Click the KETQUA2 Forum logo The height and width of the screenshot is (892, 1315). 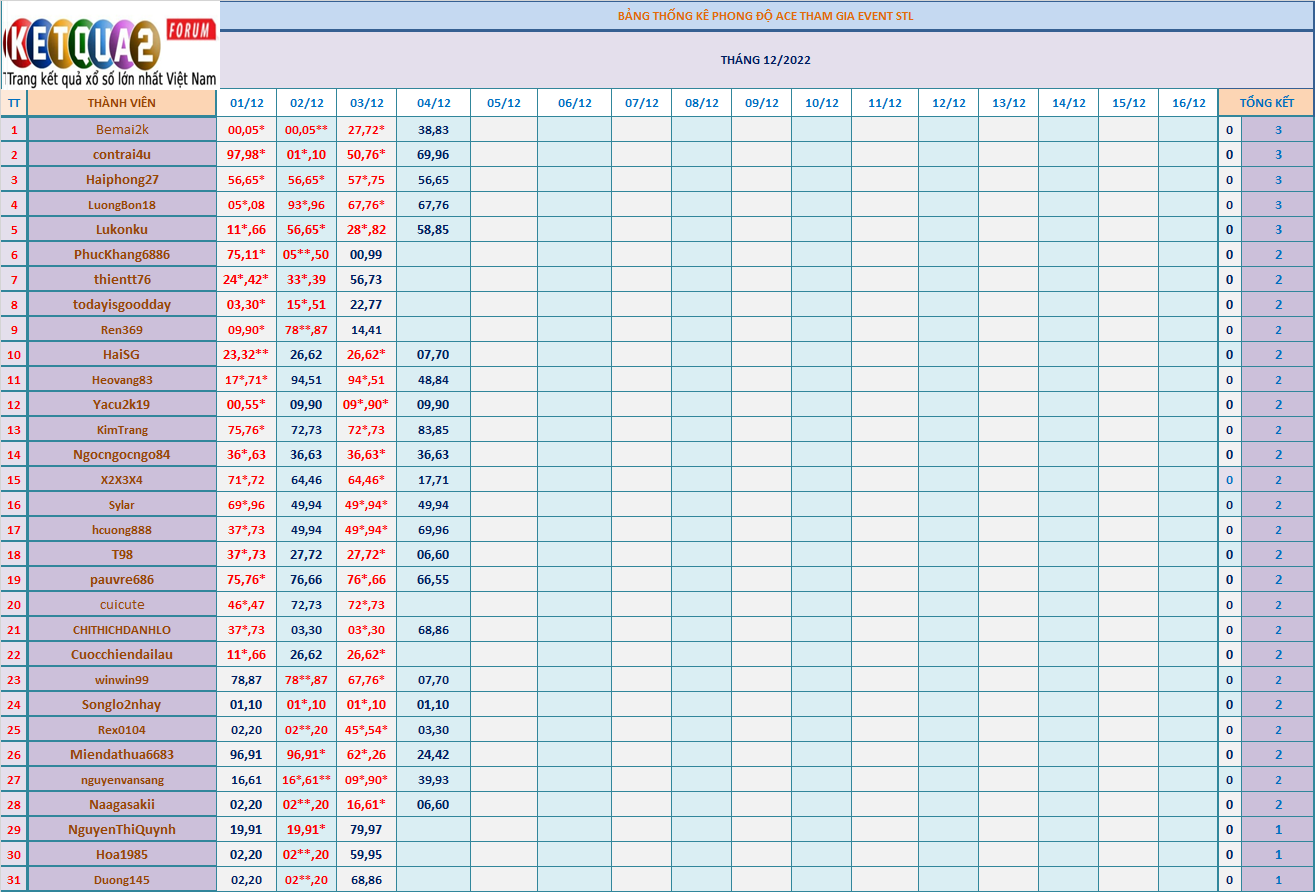[x=110, y=45]
